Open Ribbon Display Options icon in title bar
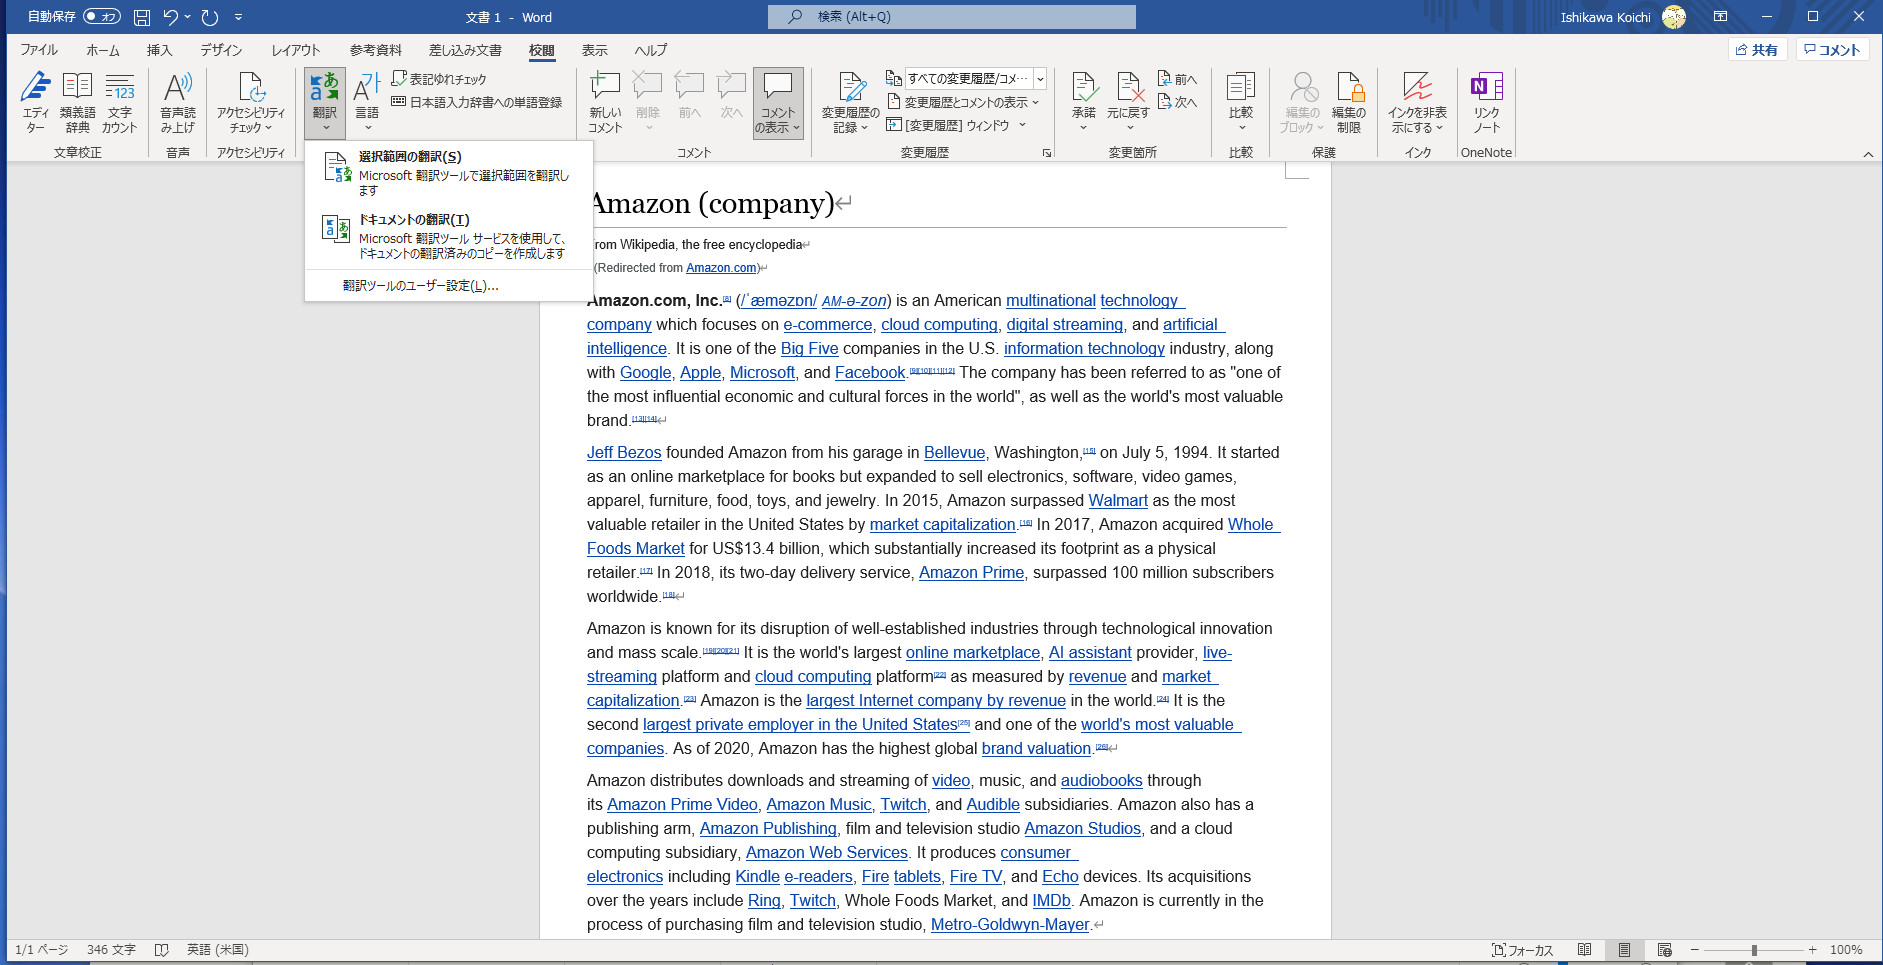1883x965 pixels. [x=1720, y=17]
